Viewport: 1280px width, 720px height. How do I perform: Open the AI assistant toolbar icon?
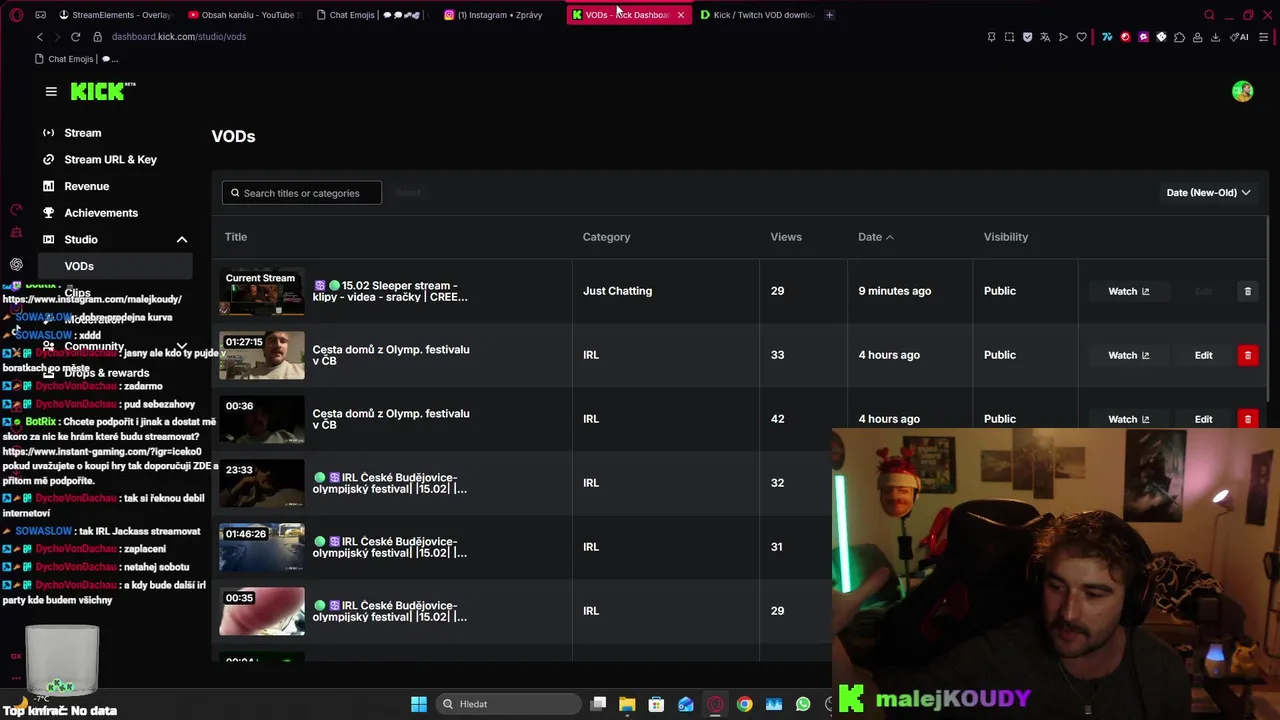point(1239,37)
